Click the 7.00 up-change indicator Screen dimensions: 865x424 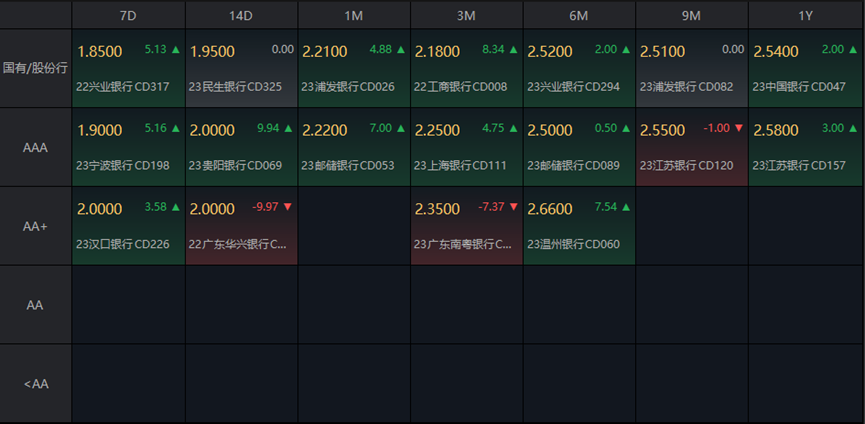point(387,128)
